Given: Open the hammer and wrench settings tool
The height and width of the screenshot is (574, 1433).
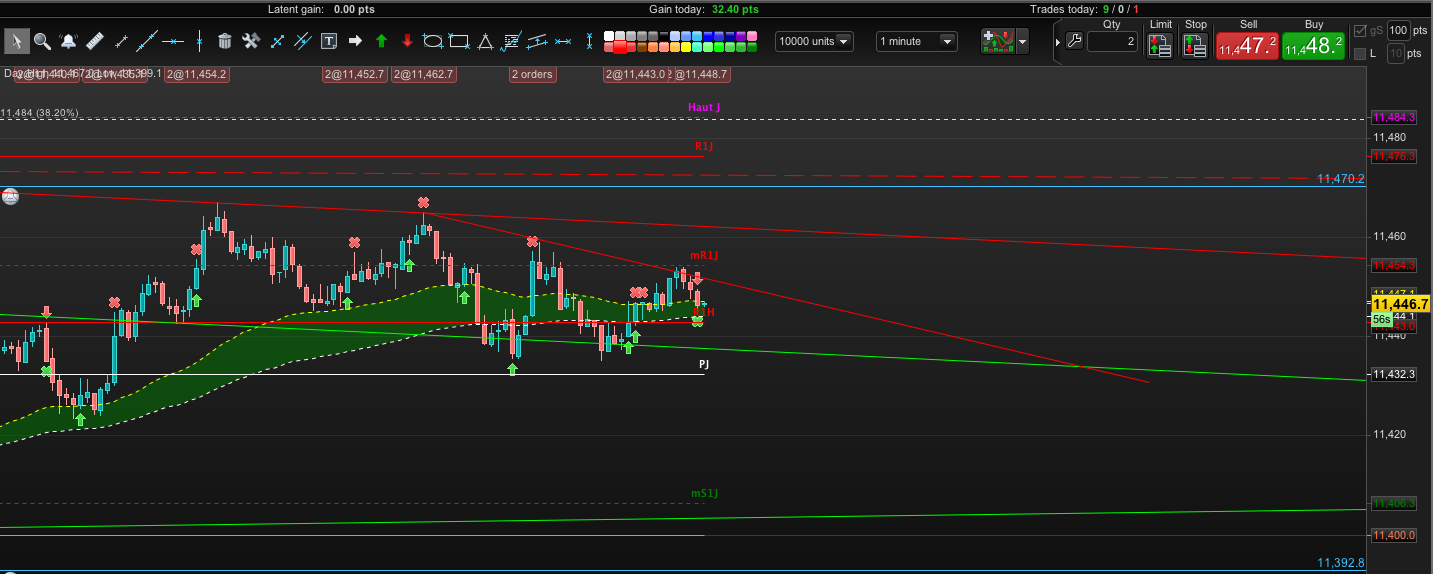Looking at the screenshot, I should (x=251, y=41).
